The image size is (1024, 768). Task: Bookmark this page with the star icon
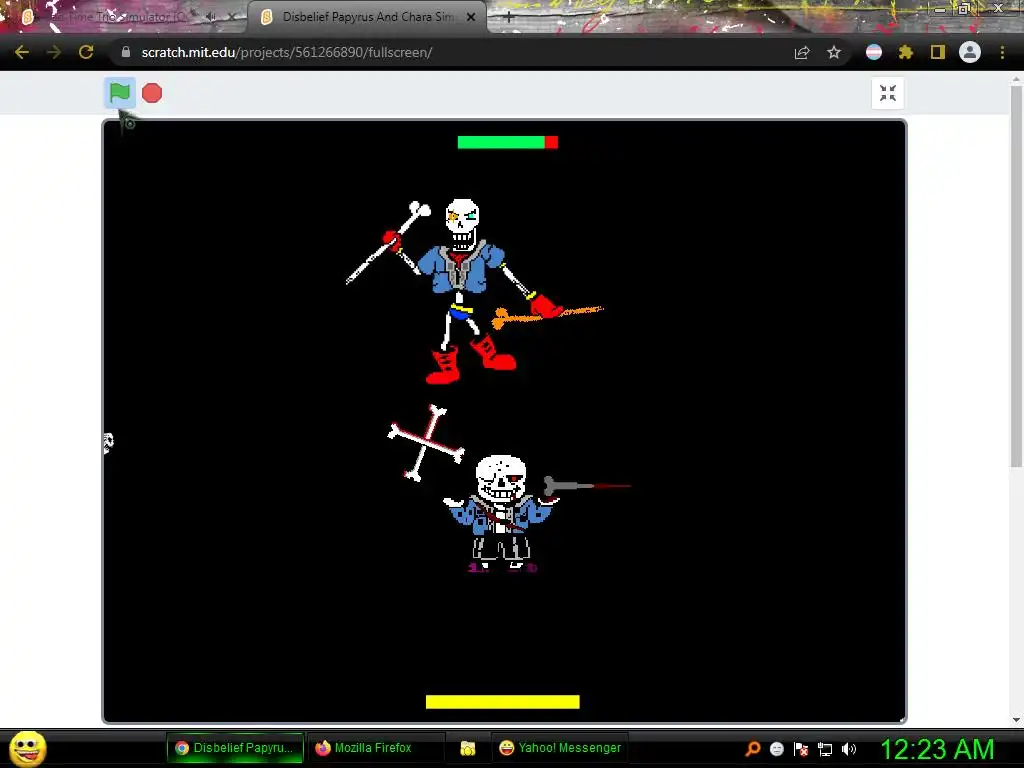point(834,53)
